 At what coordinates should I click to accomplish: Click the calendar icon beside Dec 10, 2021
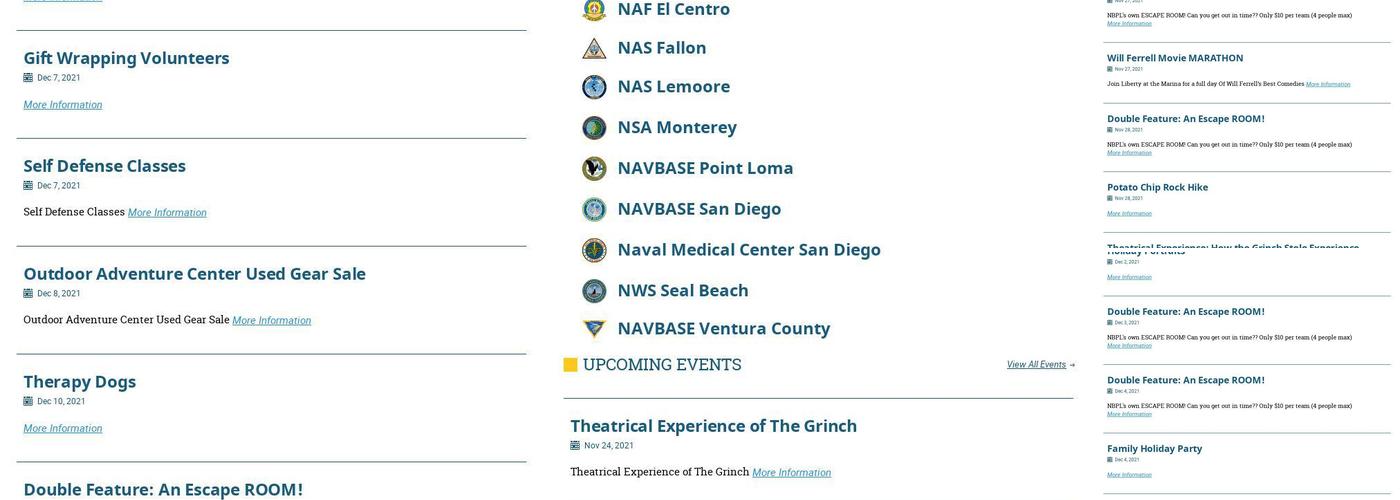point(28,402)
